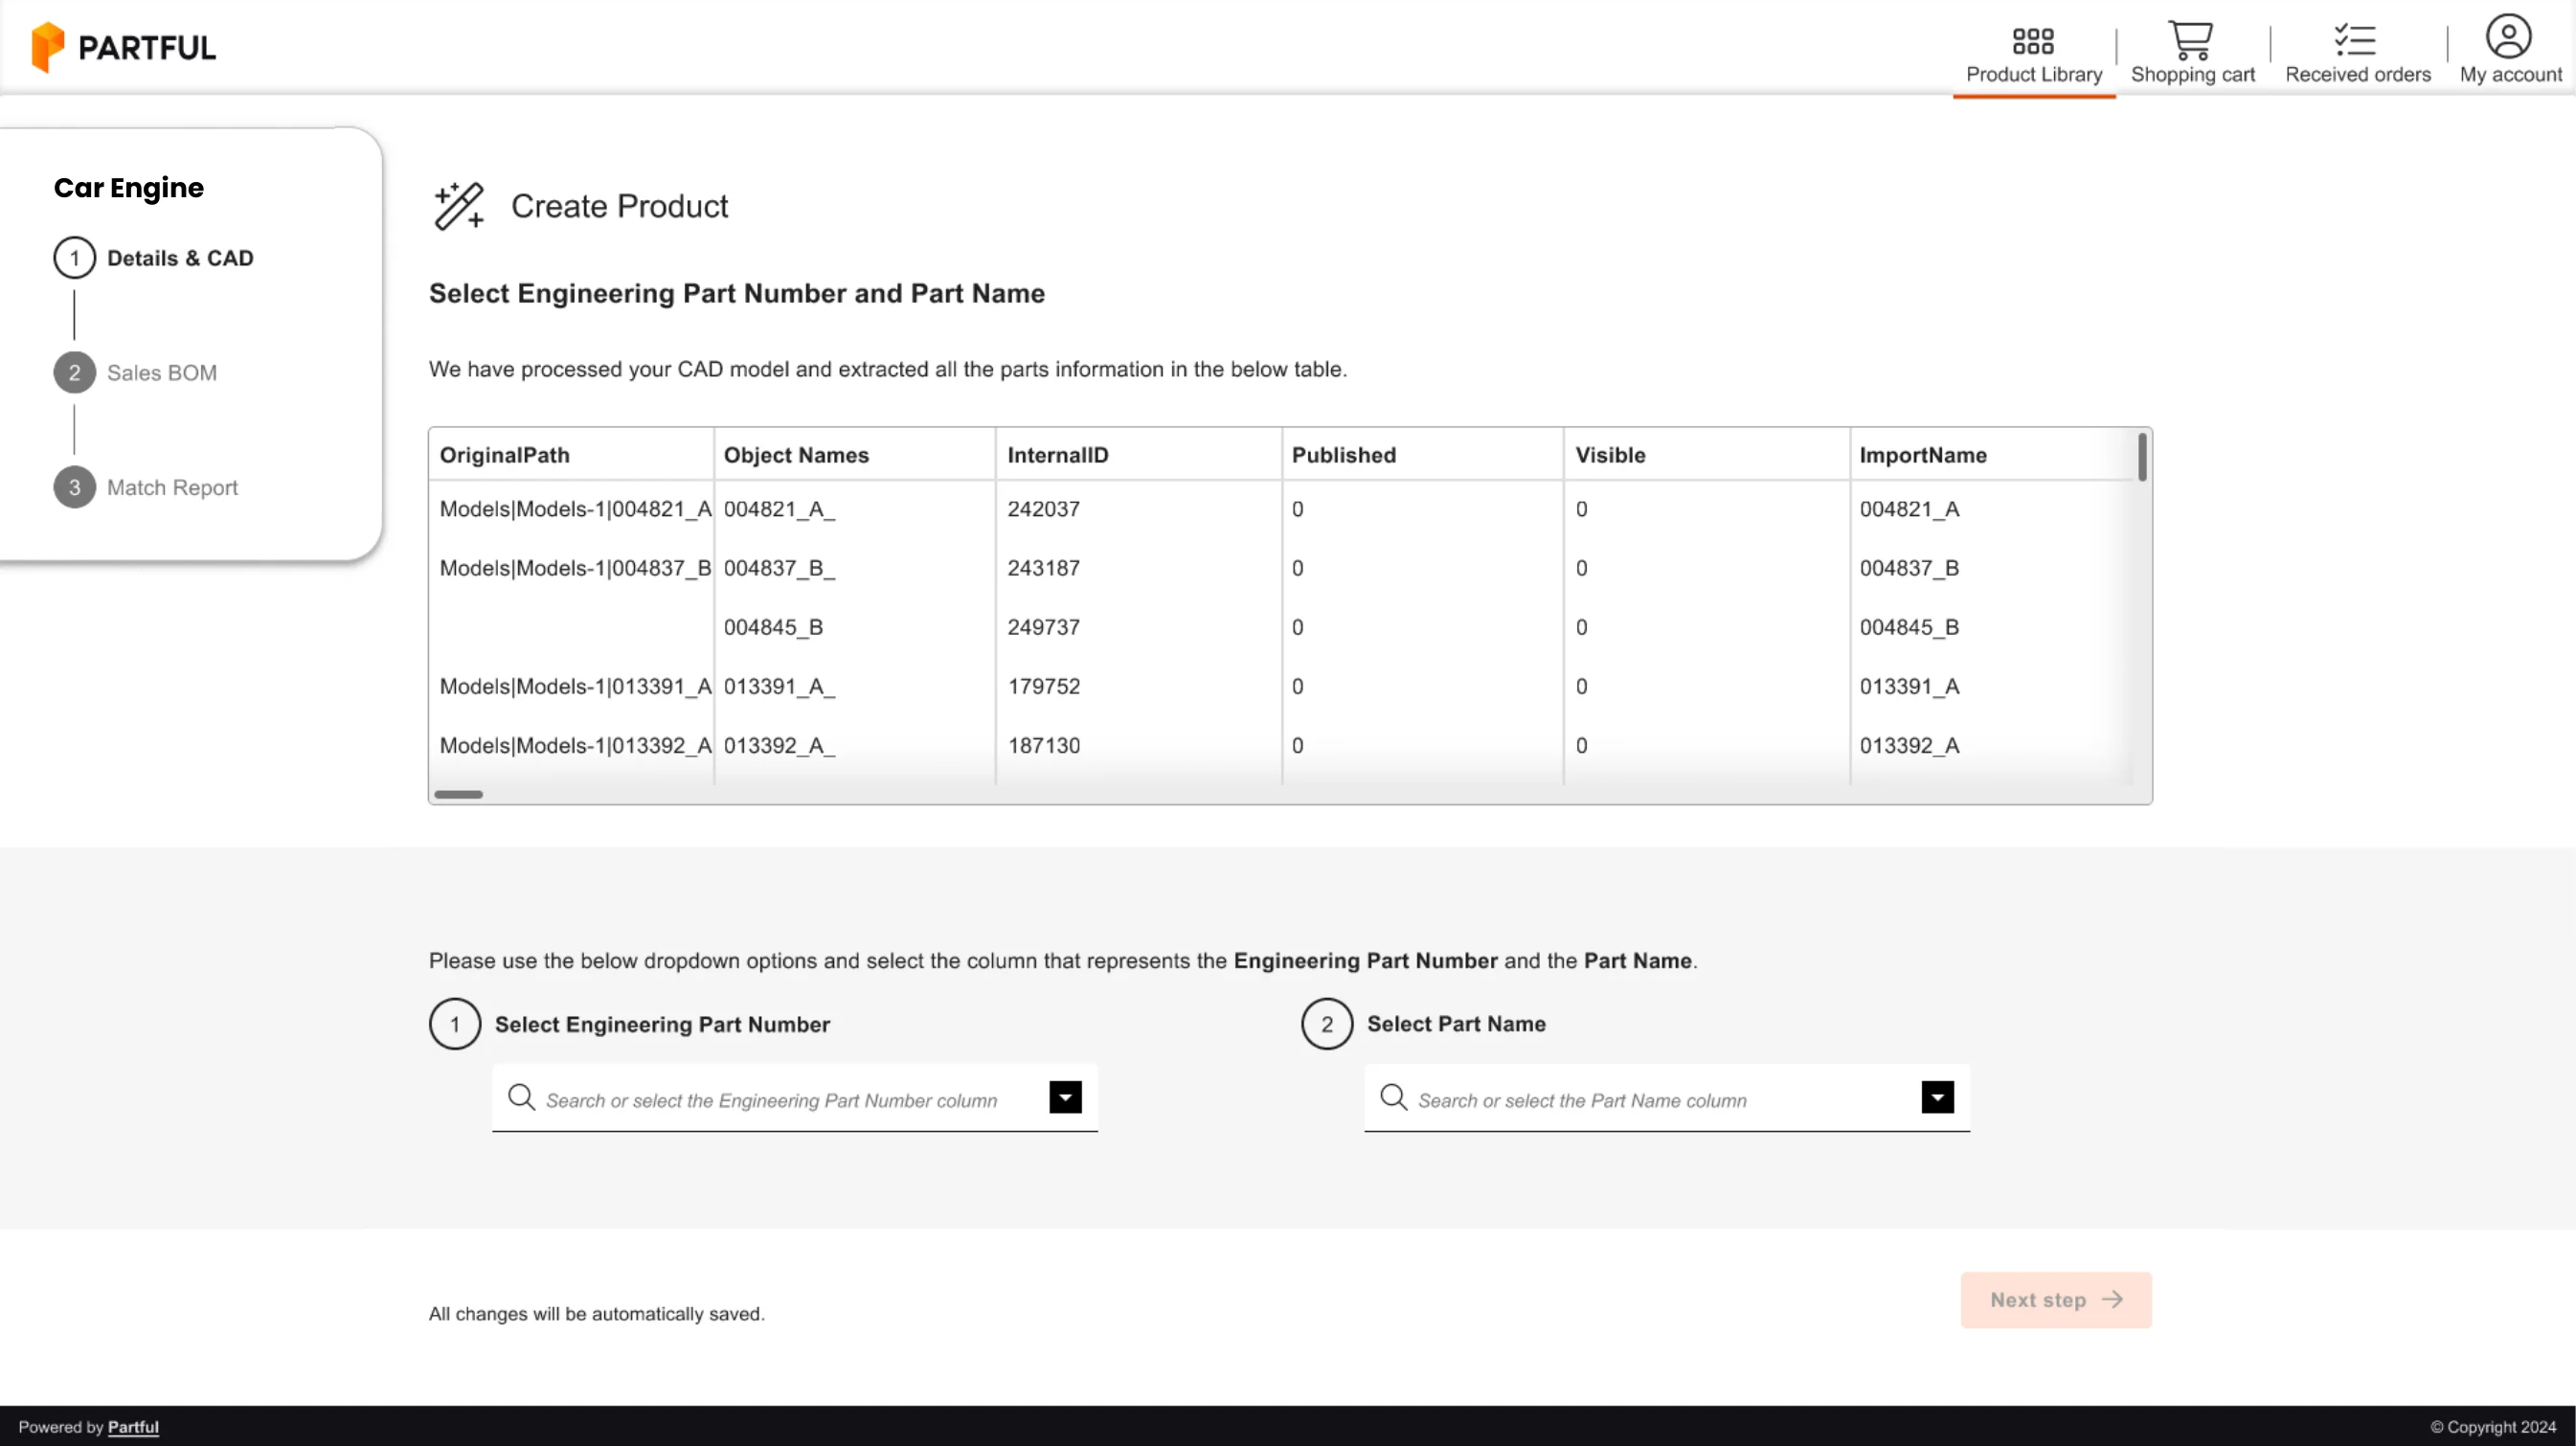
Task: Click the numbered circle 2 beside Select Part Name
Action: tap(1327, 1024)
